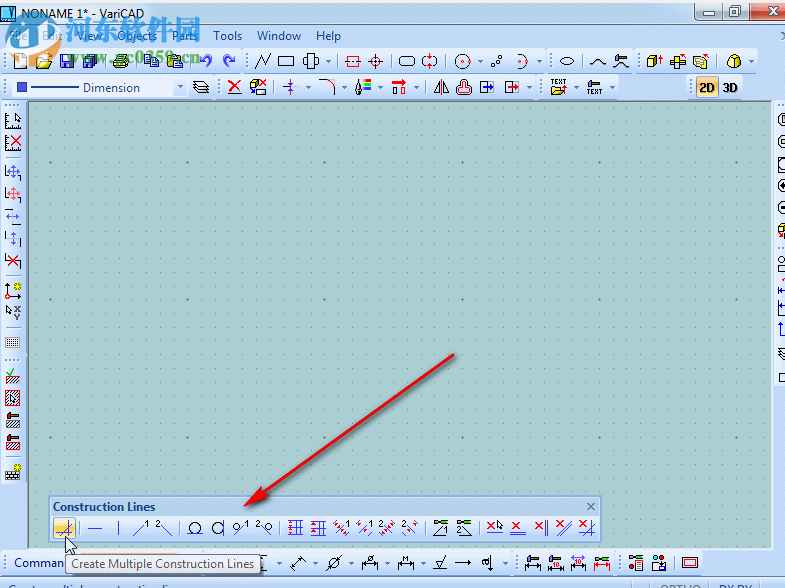The height and width of the screenshot is (588, 785).
Task: Switch to 3D mode
Action: click(730, 88)
